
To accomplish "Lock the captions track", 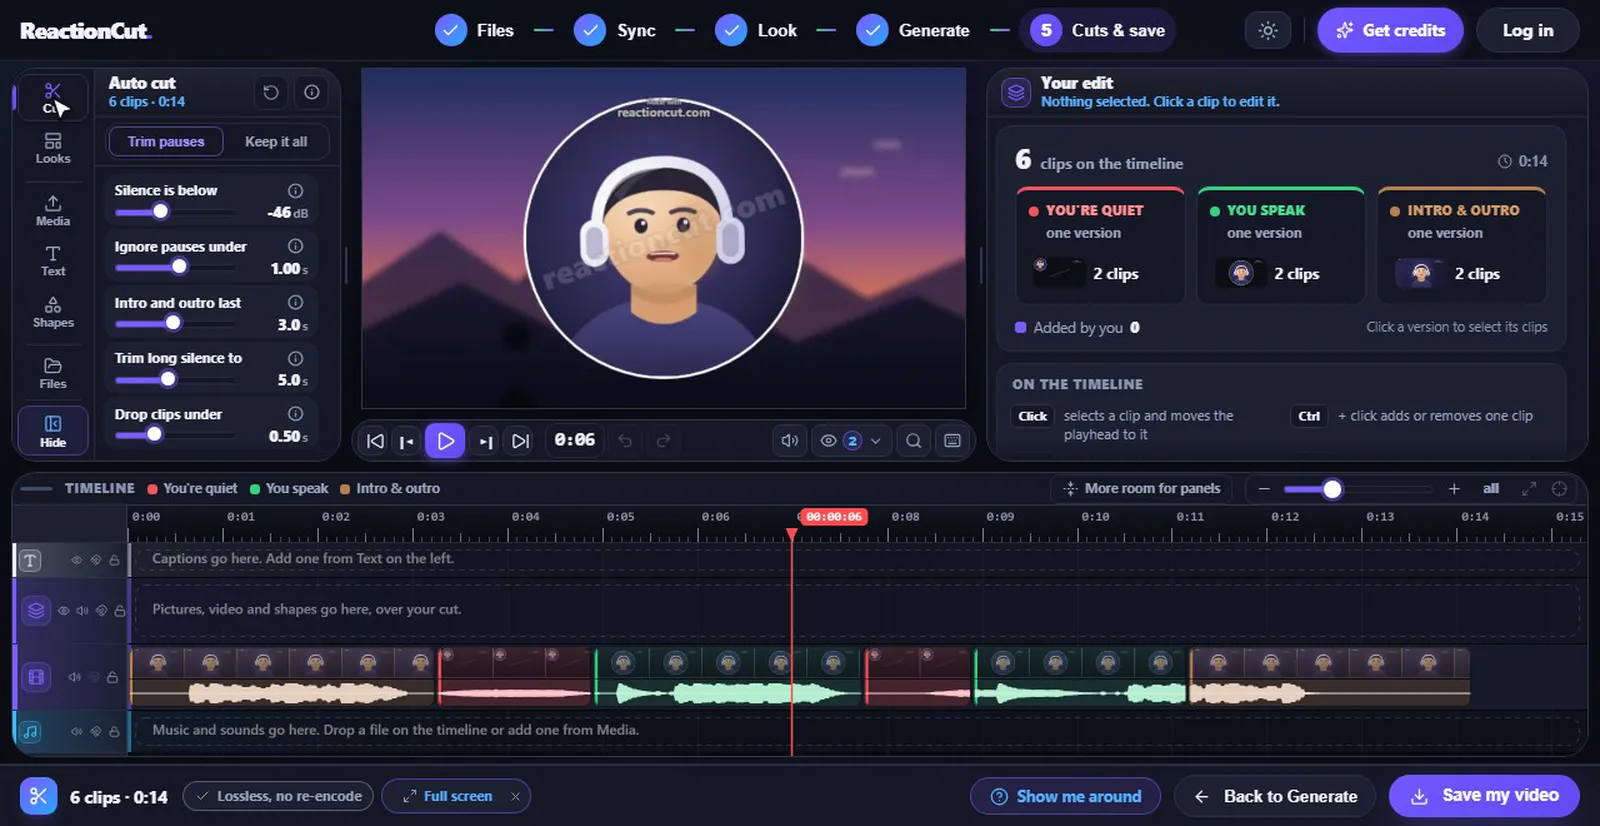I will tap(114, 560).
